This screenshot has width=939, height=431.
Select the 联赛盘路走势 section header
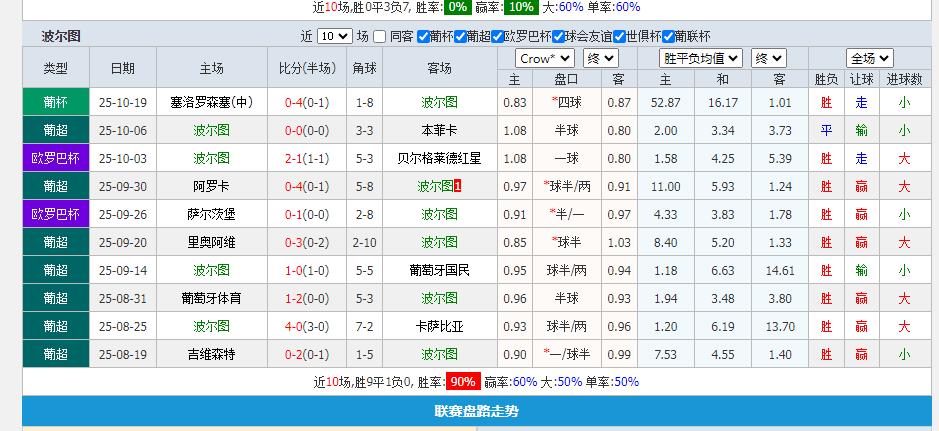(475, 411)
